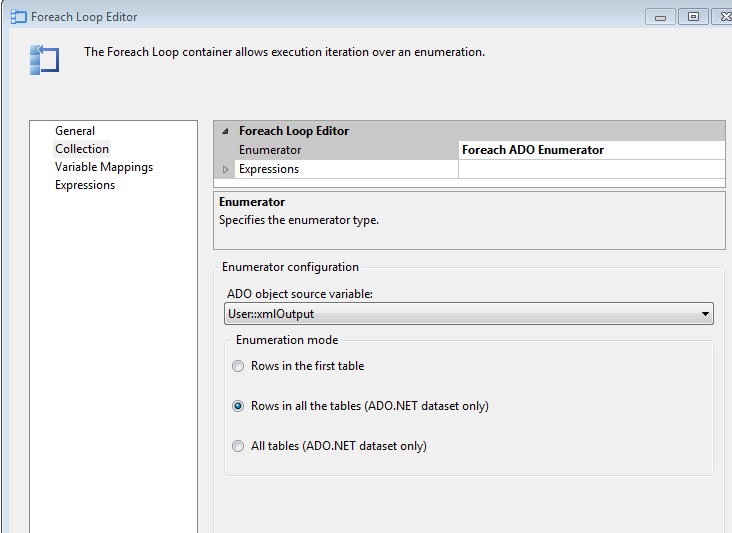
Task: Switch to the Collection page
Action: pyautogui.click(x=82, y=149)
